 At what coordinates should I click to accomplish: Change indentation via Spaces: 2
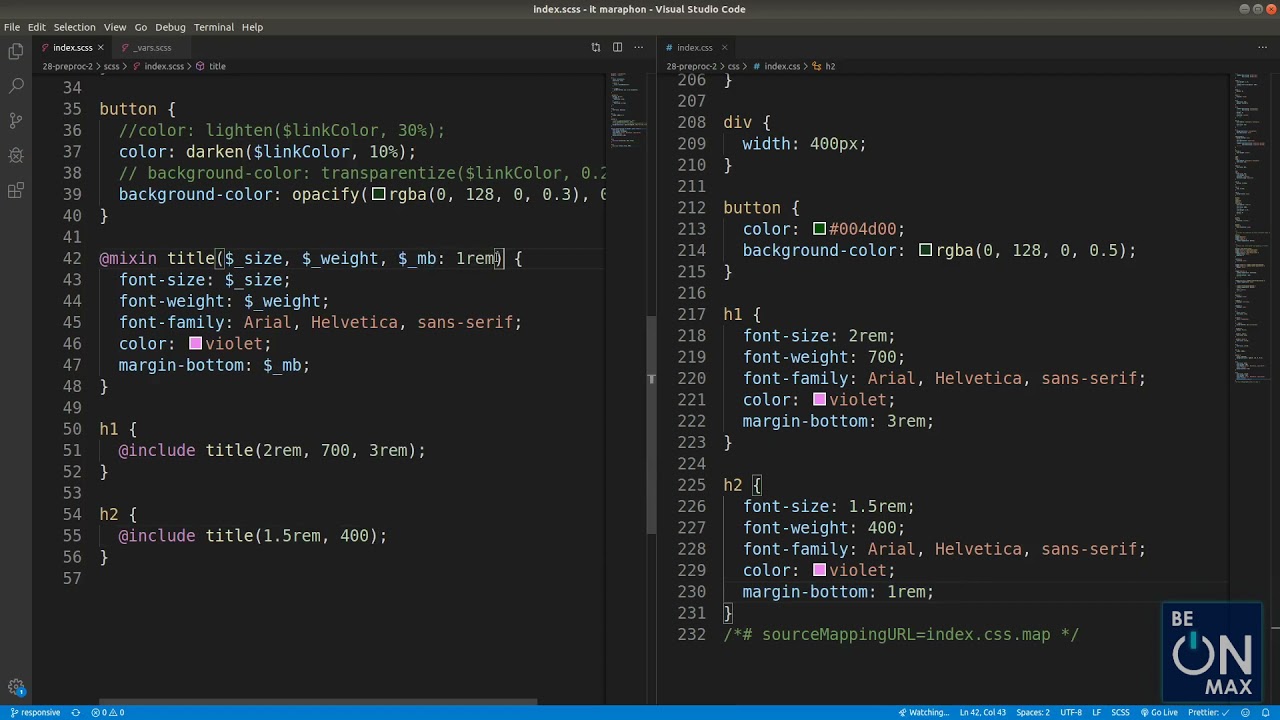(1033, 712)
